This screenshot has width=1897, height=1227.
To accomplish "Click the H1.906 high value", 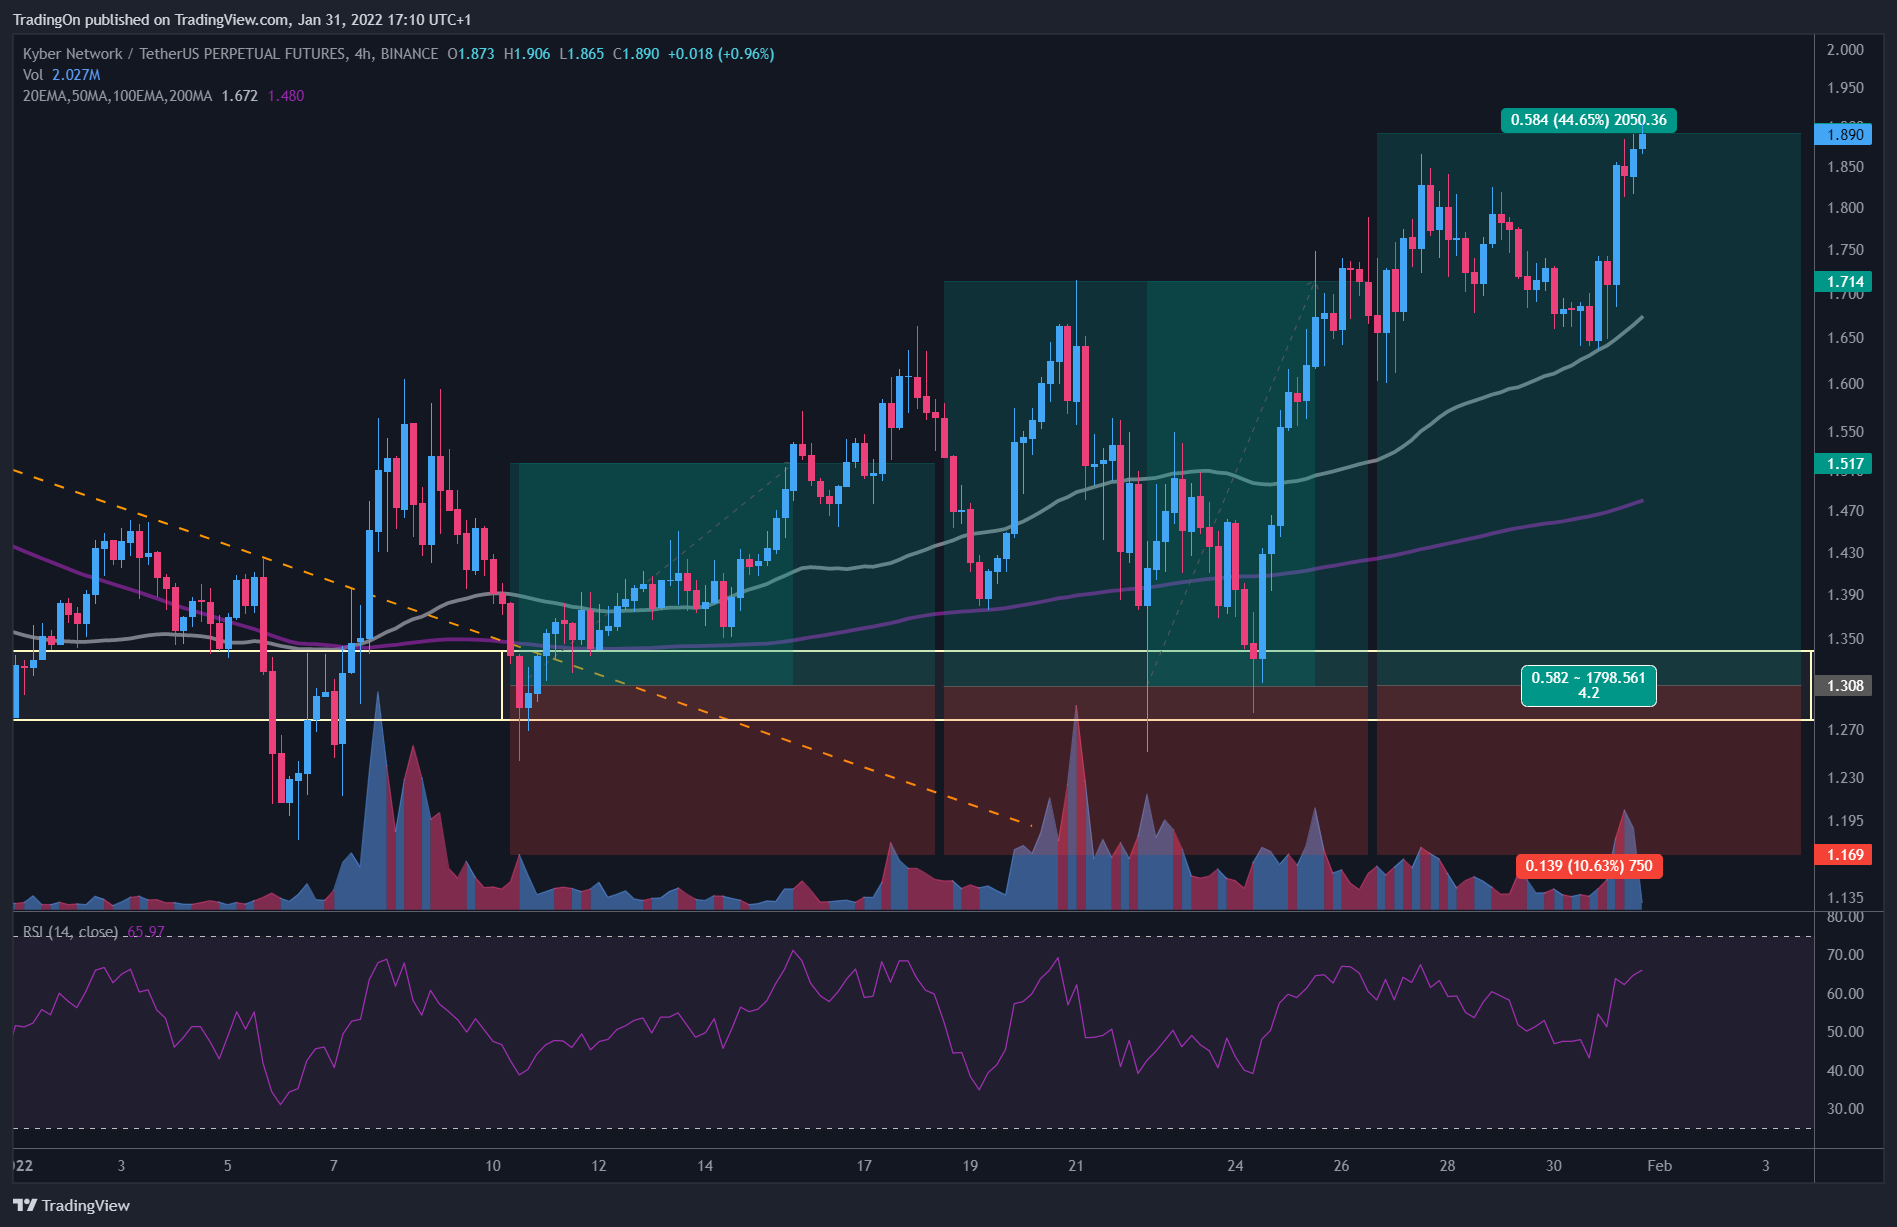I will click(x=527, y=54).
